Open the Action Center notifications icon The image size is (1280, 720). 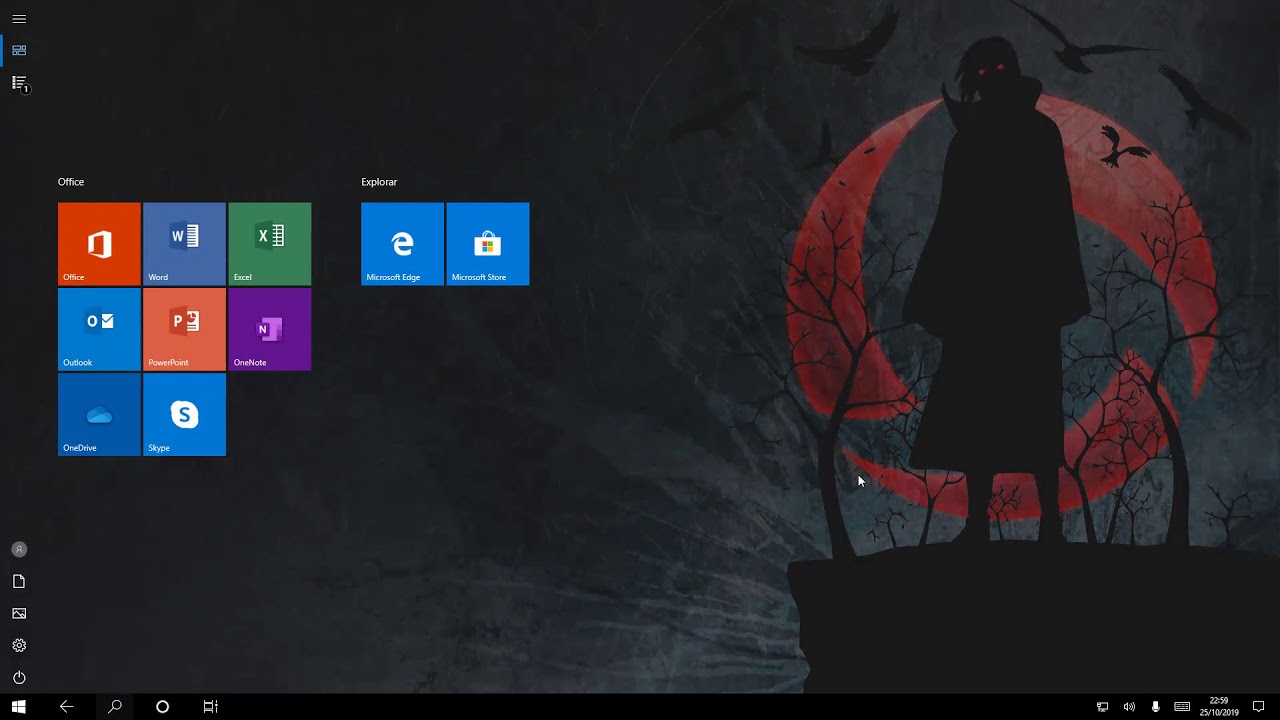click(1259, 707)
